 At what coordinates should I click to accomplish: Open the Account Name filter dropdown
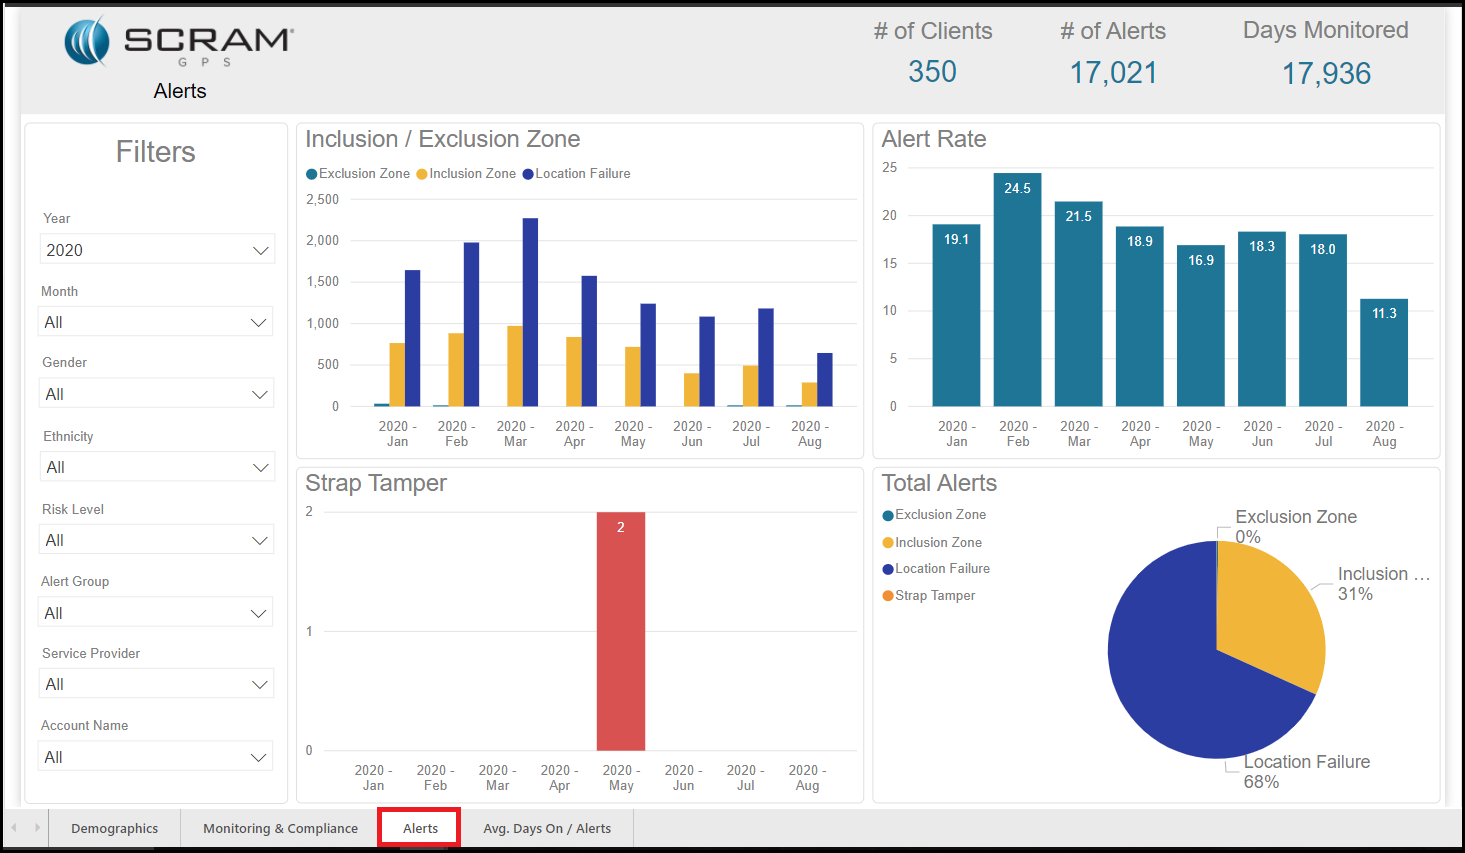157,757
